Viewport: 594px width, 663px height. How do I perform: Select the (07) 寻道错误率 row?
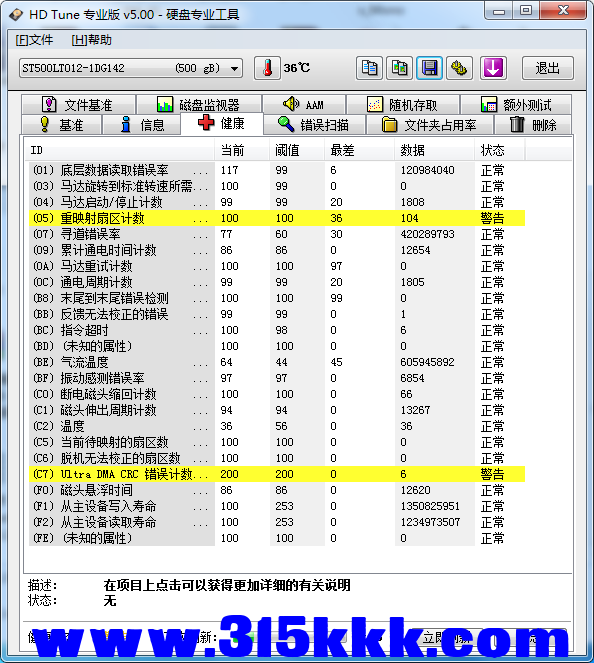pos(277,234)
